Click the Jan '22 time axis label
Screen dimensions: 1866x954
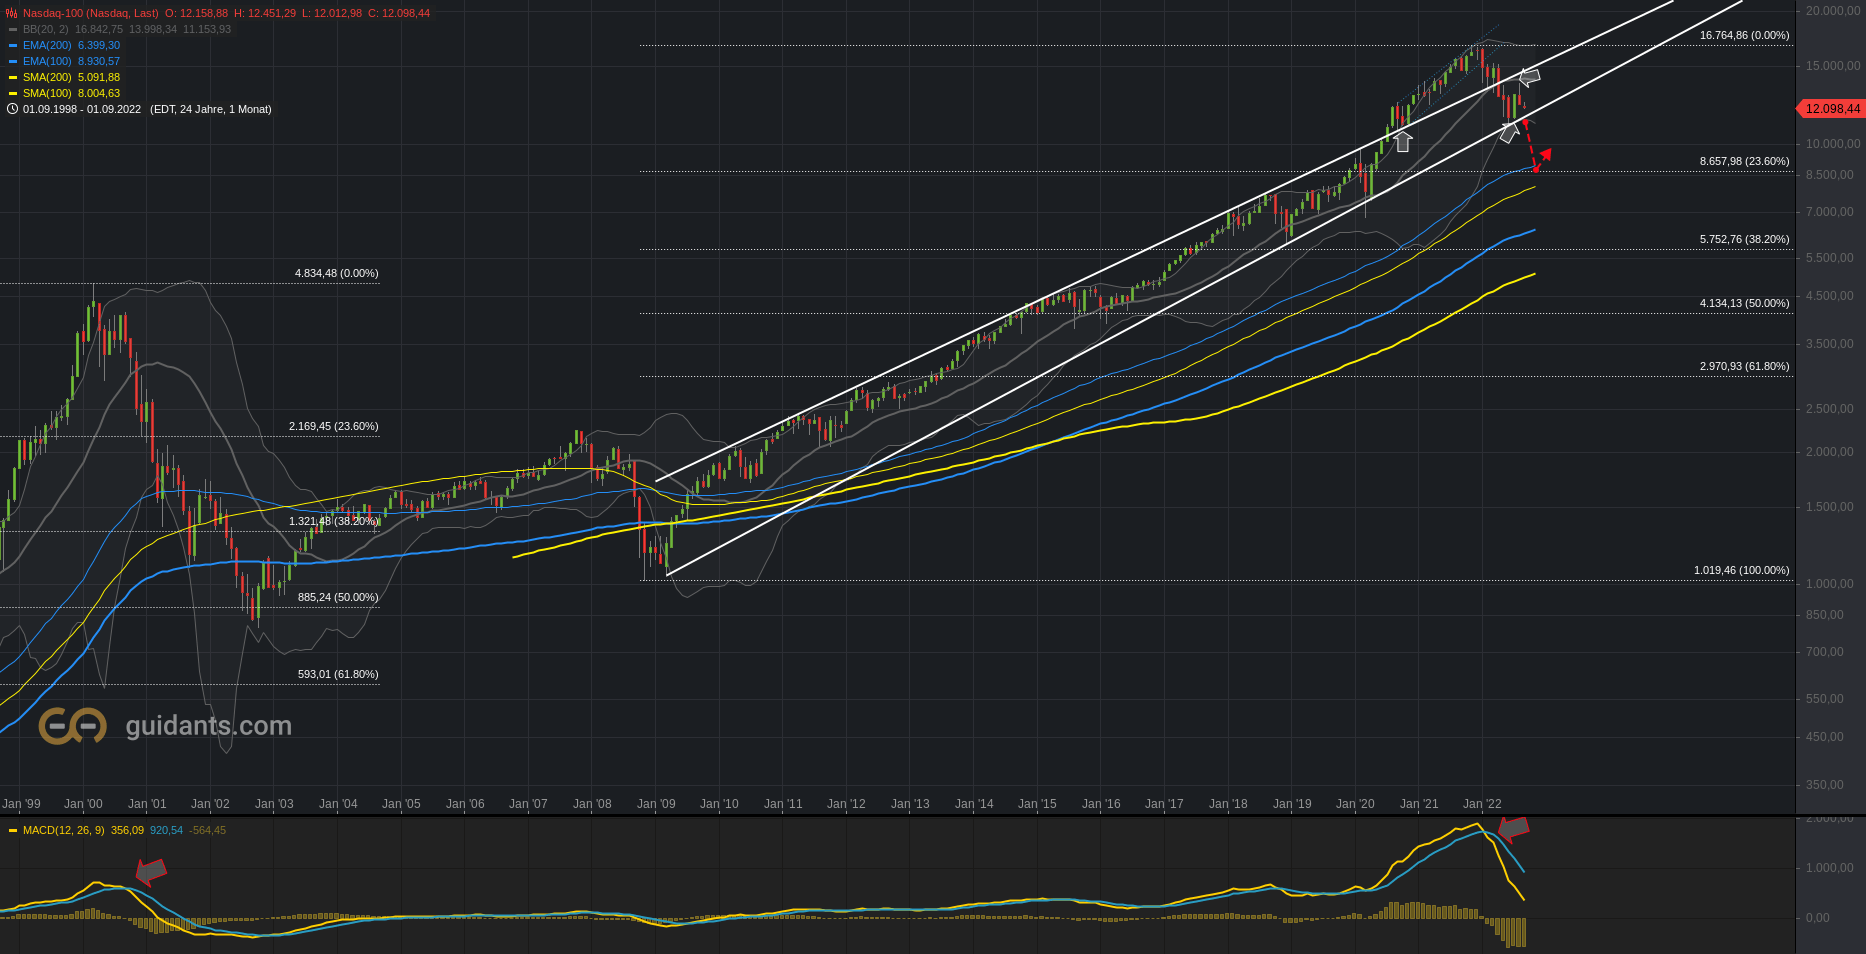tap(1482, 804)
